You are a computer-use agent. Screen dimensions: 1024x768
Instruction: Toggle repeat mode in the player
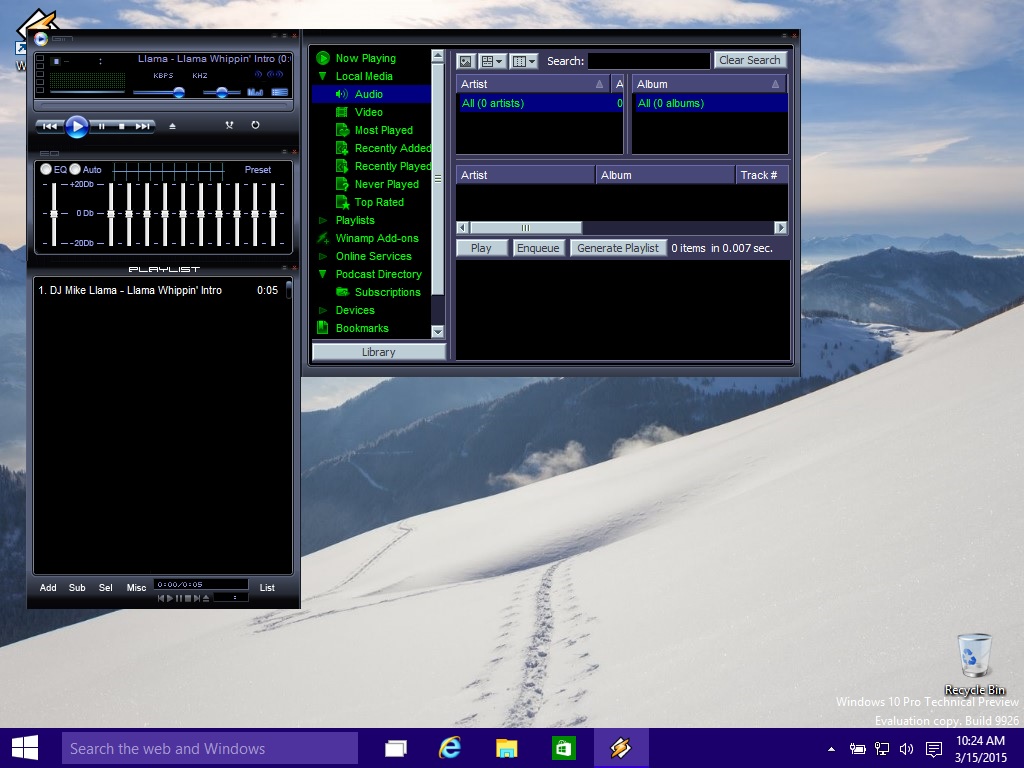click(255, 125)
